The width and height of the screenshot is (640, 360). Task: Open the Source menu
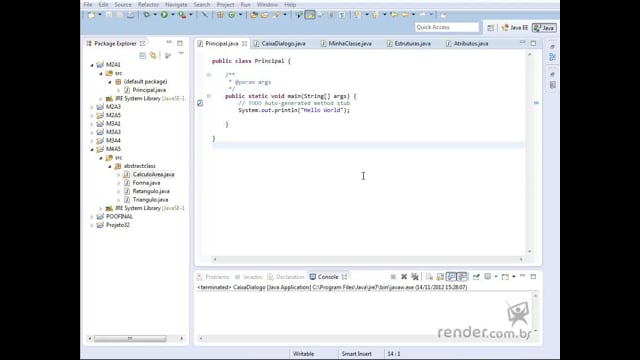click(123, 4)
